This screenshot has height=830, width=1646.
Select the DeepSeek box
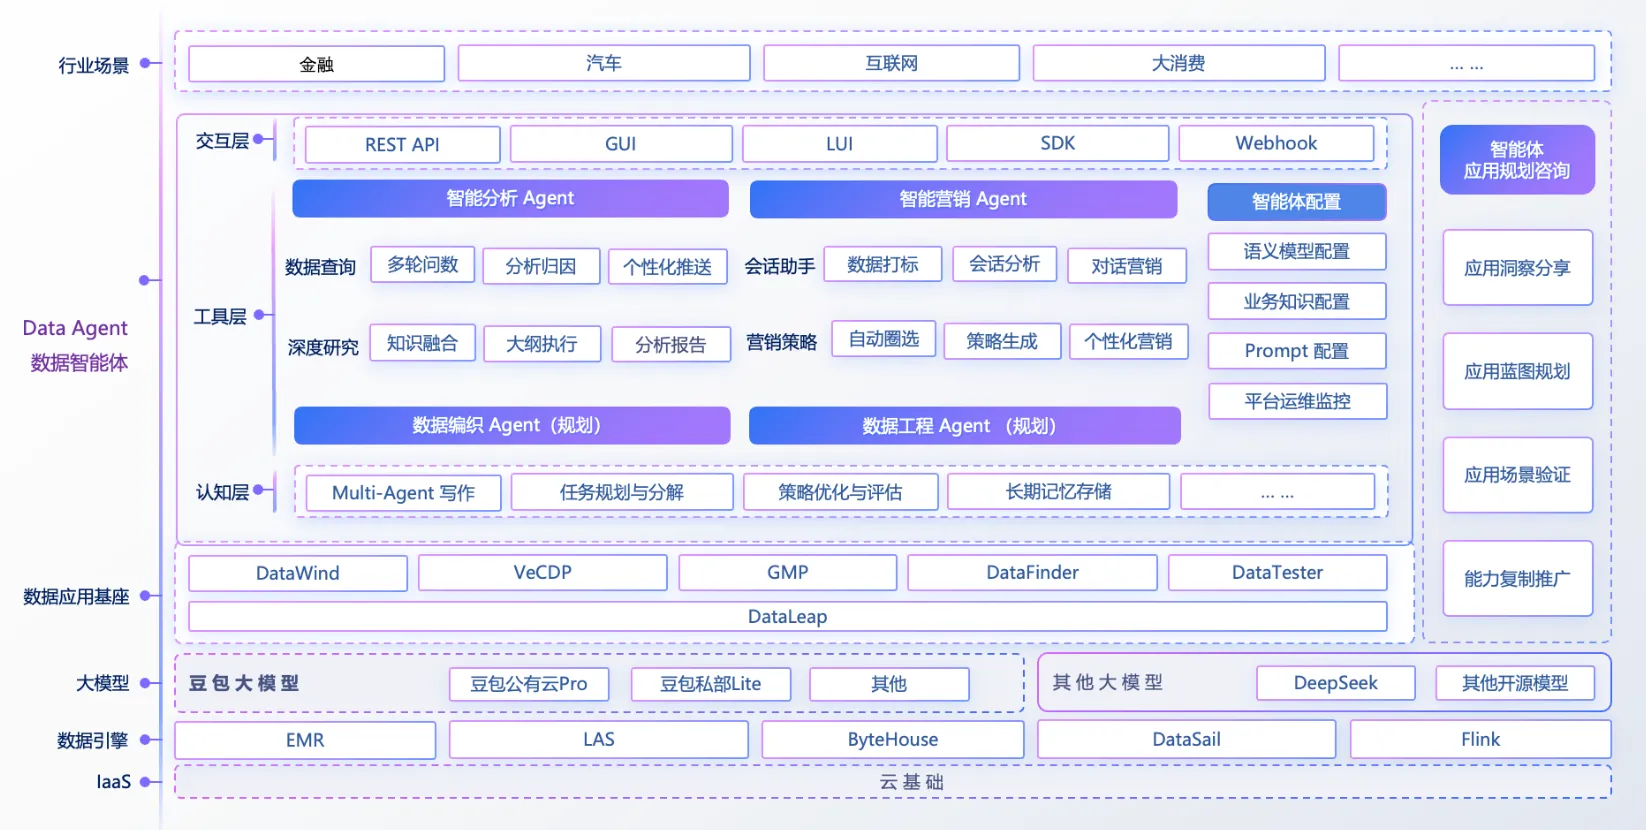(1336, 683)
